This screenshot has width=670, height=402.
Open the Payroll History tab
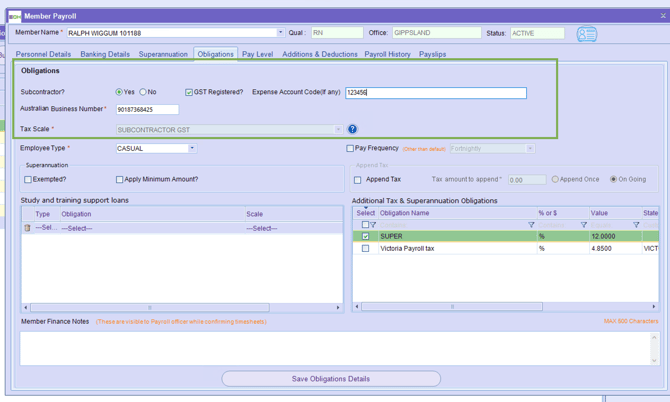[x=387, y=54]
